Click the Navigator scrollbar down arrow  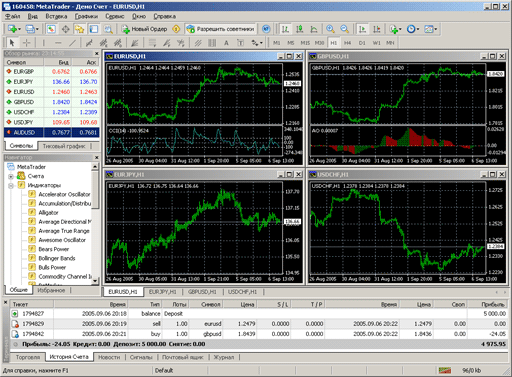click(x=95, y=281)
